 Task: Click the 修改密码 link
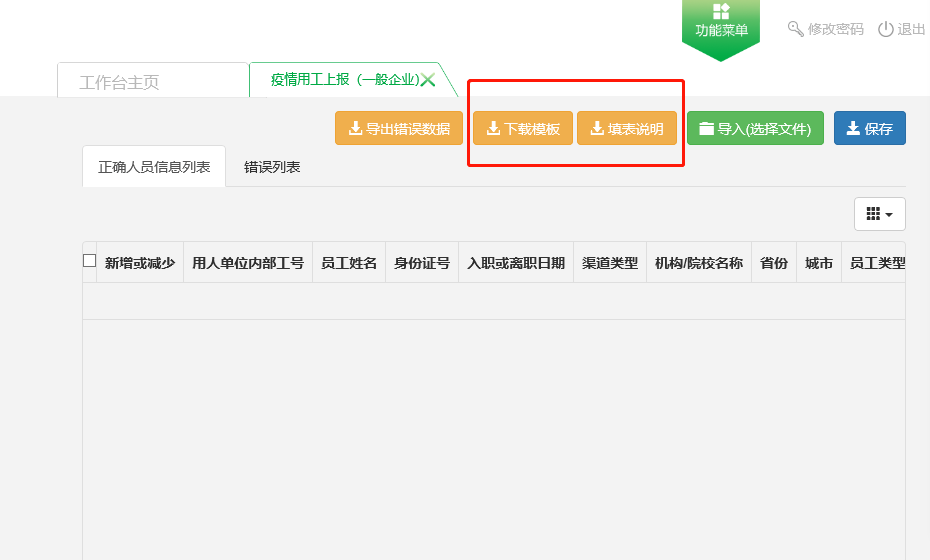[835, 29]
